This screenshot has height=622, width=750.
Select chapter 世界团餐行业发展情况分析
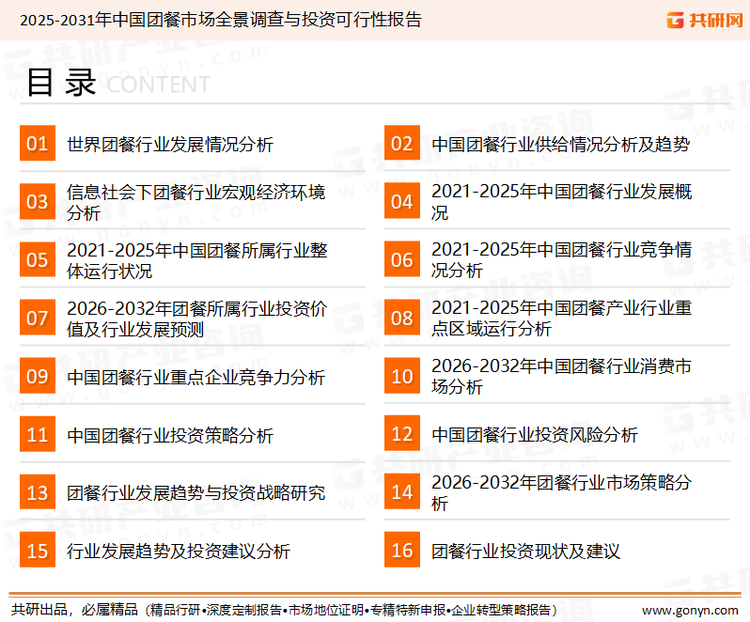click(x=170, y=144)
